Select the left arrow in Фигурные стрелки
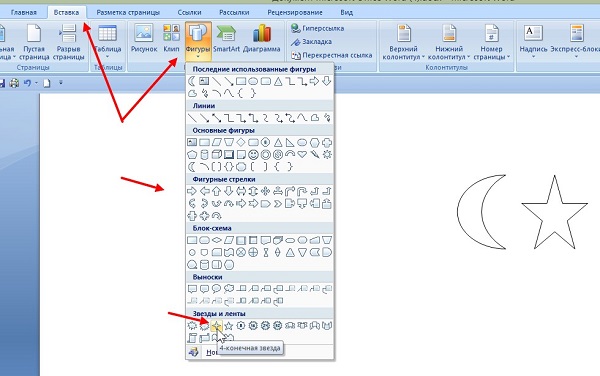Screen dimensions: 600x376 point(204,191)
